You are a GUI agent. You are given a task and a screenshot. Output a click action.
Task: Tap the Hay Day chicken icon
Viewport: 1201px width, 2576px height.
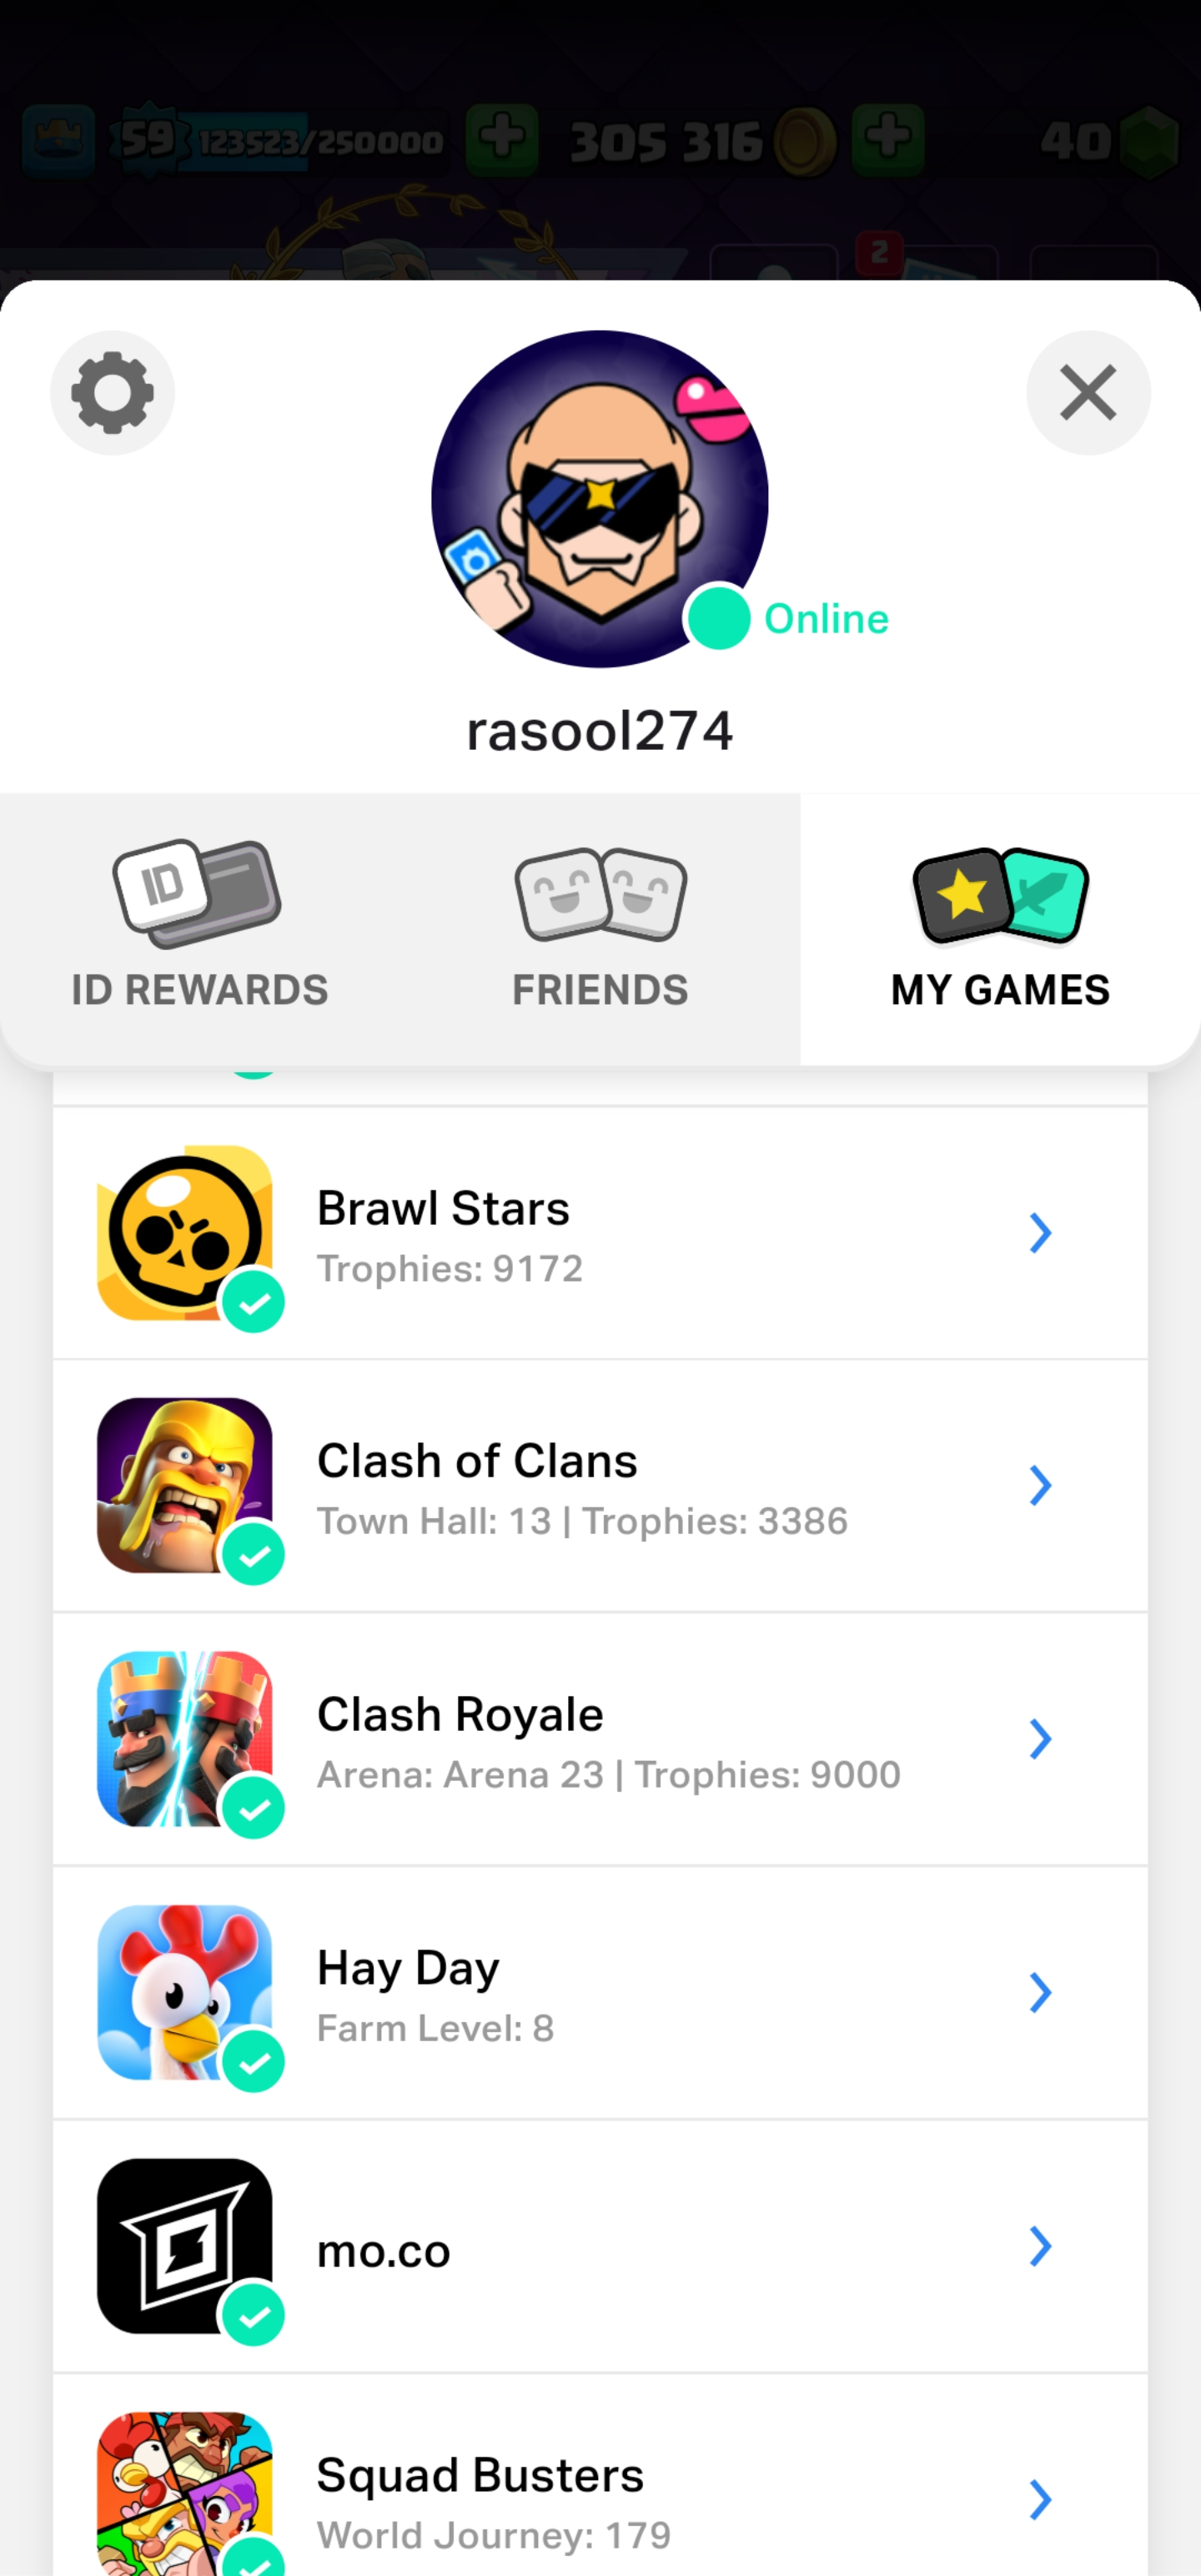(184, 1992)
